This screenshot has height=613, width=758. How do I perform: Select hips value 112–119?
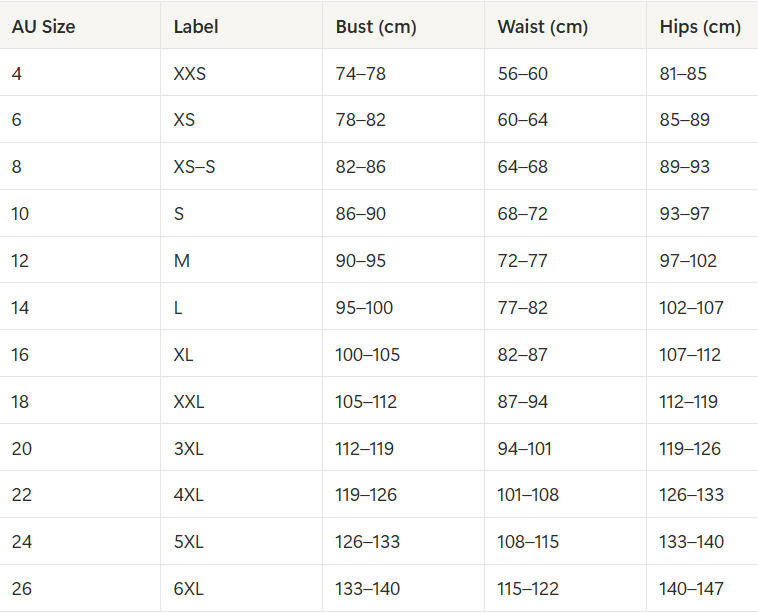(x=689, y=402)
